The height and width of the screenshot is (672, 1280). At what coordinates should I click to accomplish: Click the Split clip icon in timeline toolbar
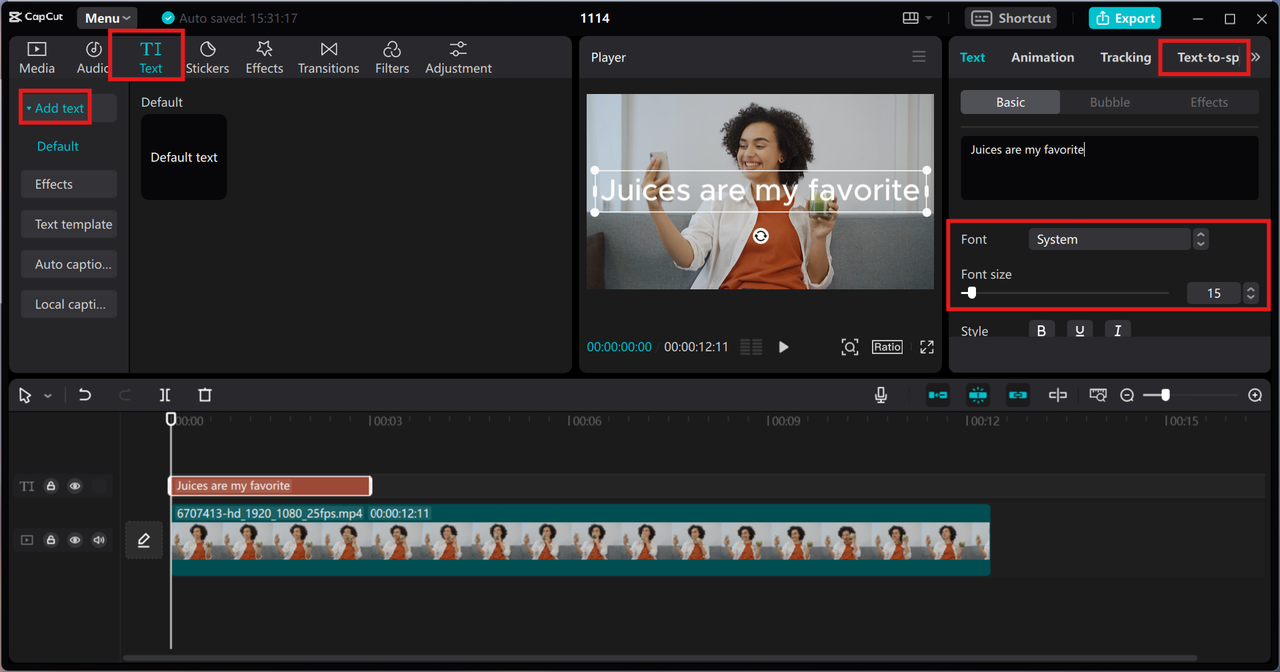(165, 395)
